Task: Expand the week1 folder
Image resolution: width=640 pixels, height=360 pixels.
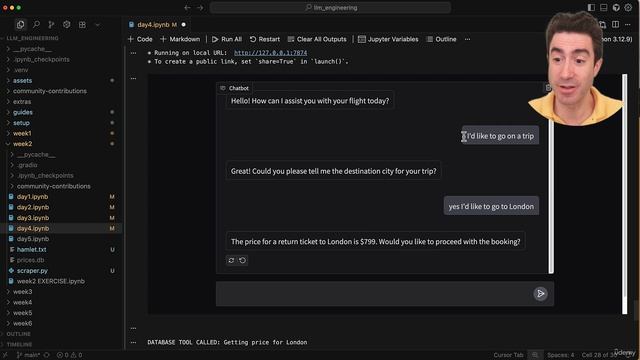Action: pyautogui.click(x=22, y=133)
